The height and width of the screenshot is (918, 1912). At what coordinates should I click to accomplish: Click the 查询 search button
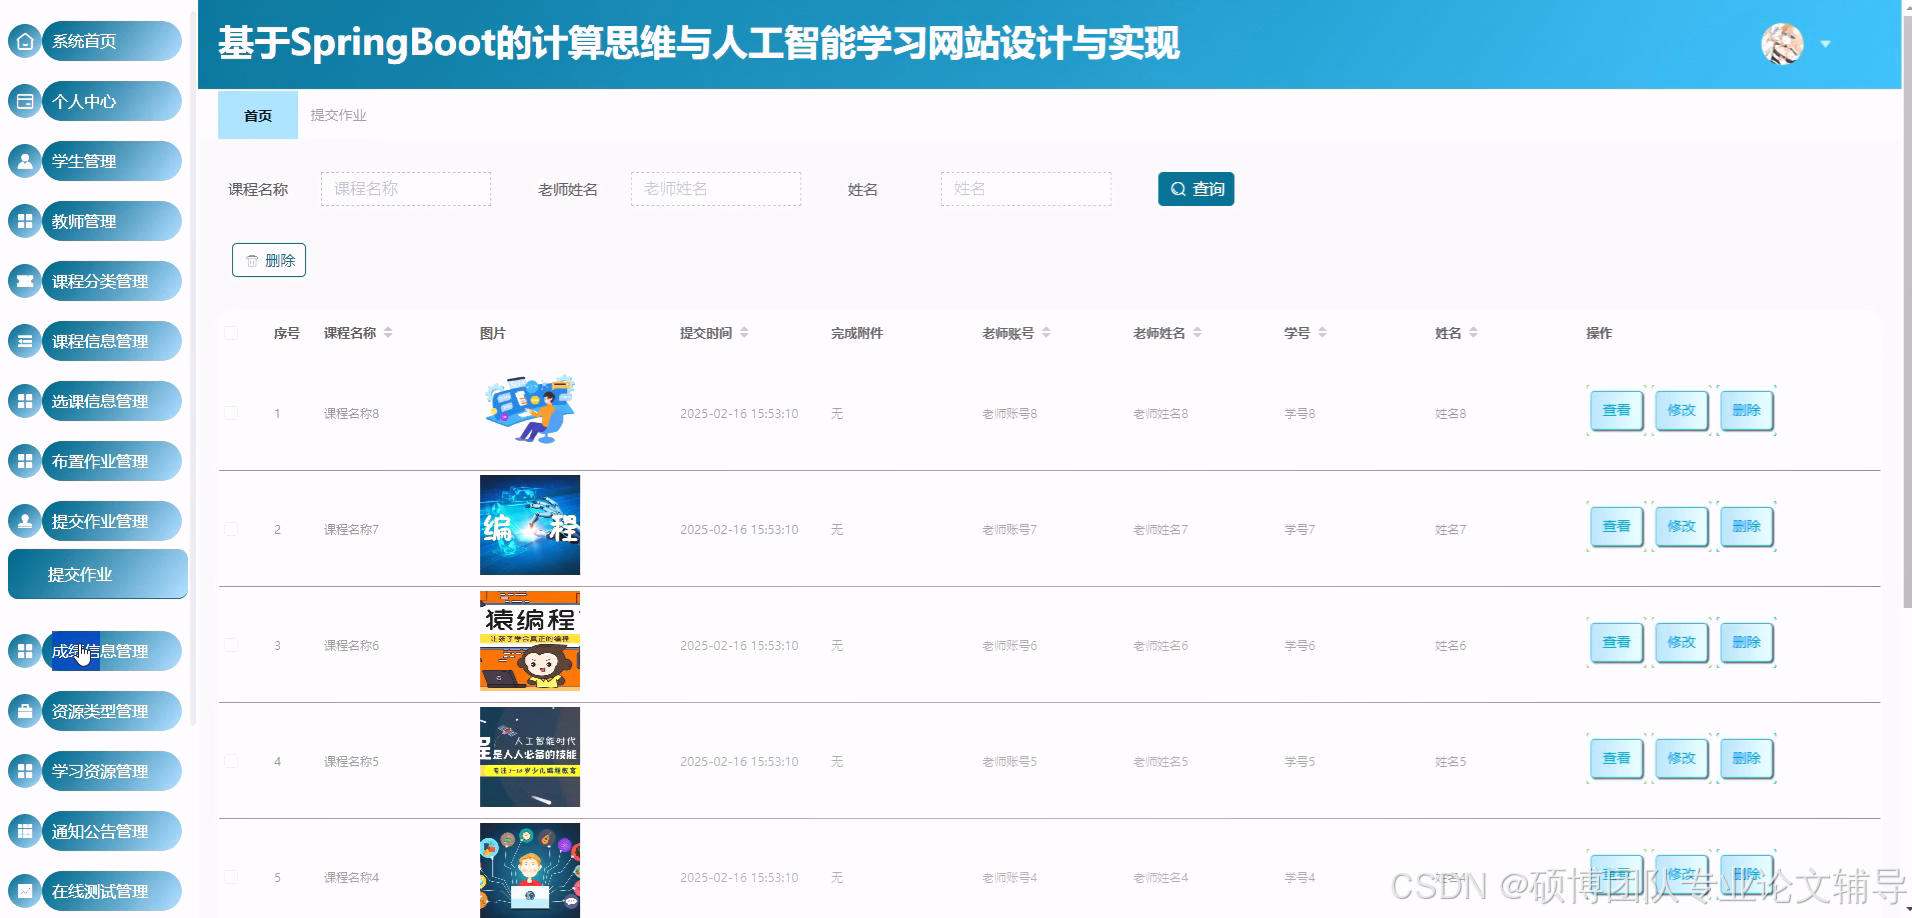pos(1196,189)
